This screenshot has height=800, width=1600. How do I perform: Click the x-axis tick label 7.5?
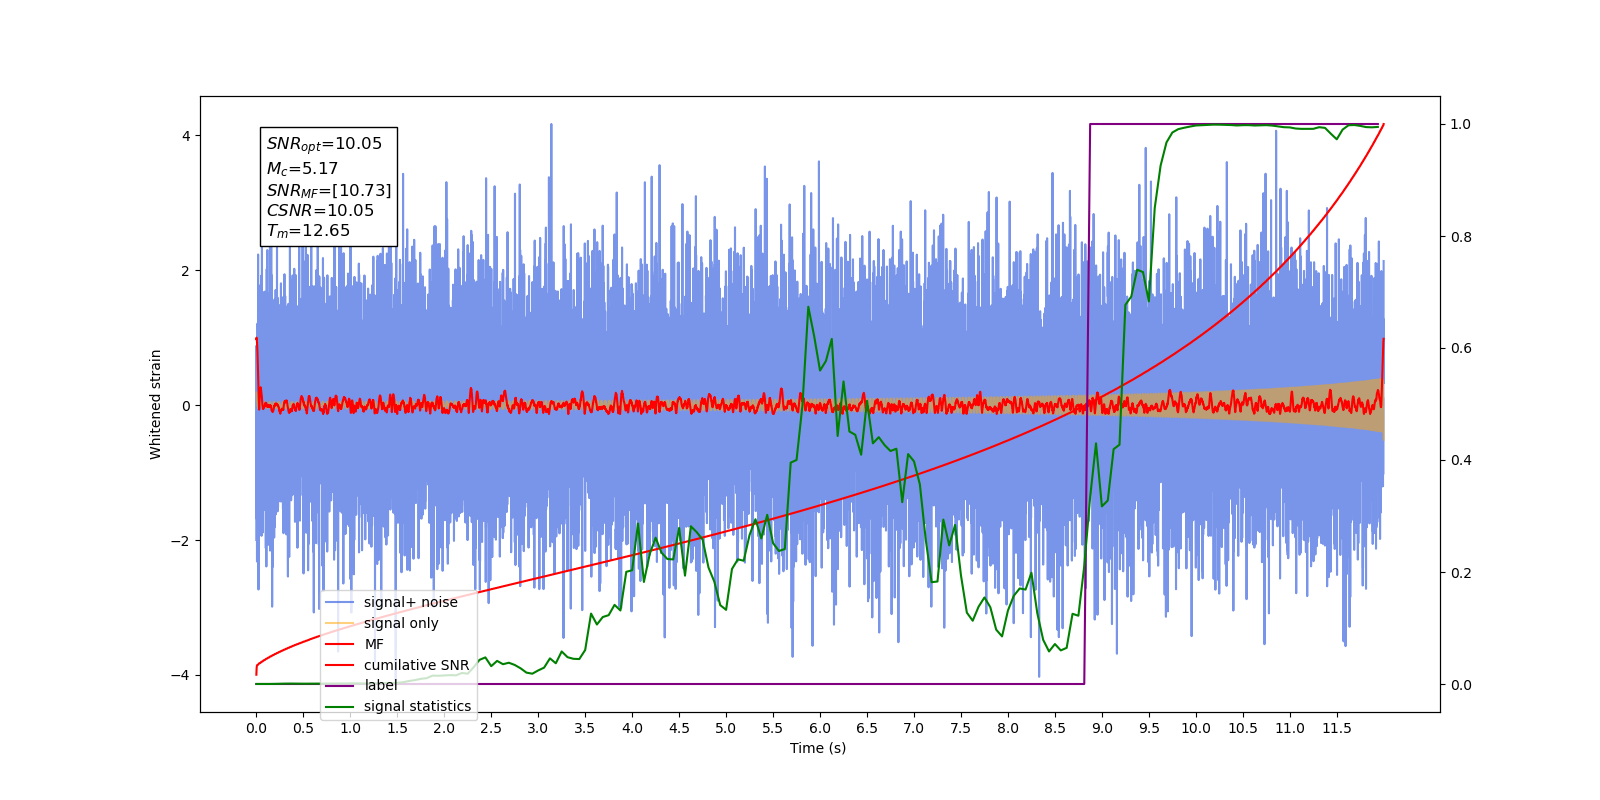[961, 728]
